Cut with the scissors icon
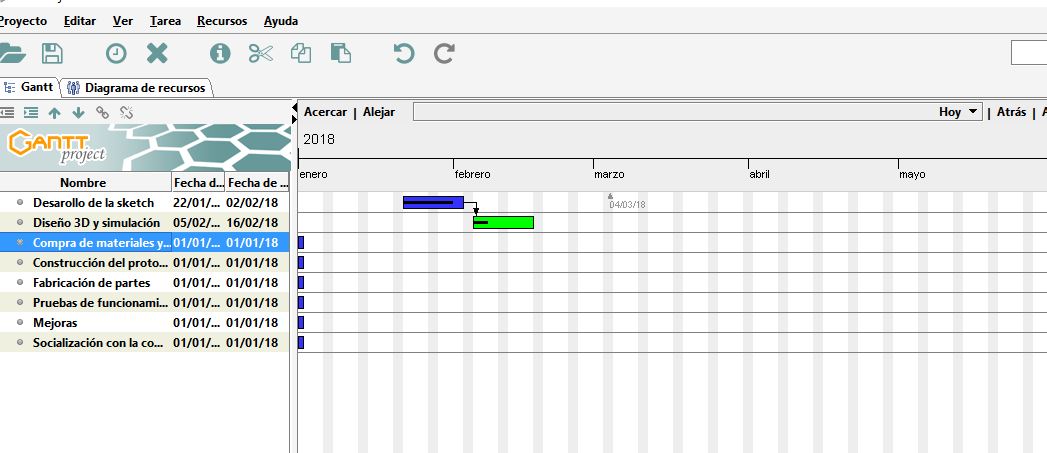The height and width of the screenshot is (453, 1047). click(260, 53)
